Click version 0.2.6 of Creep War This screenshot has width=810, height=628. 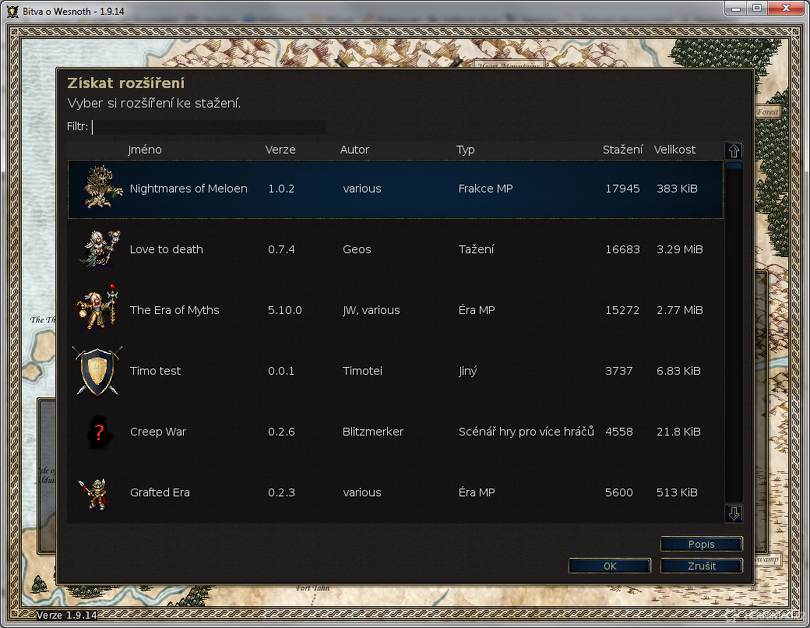281,432
